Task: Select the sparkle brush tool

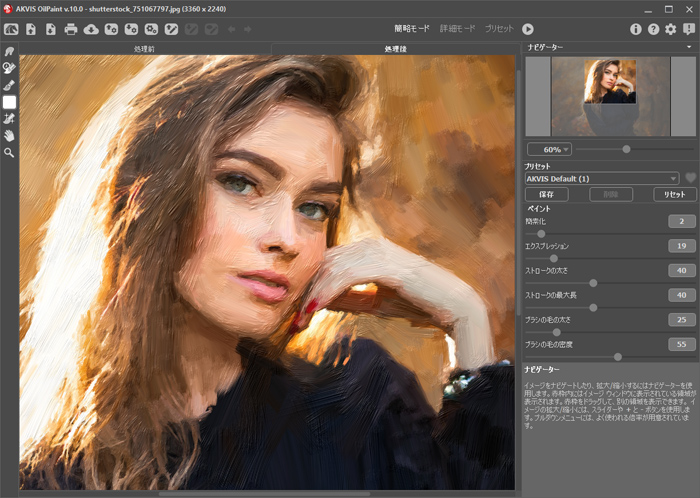Action: click(9, 119)
